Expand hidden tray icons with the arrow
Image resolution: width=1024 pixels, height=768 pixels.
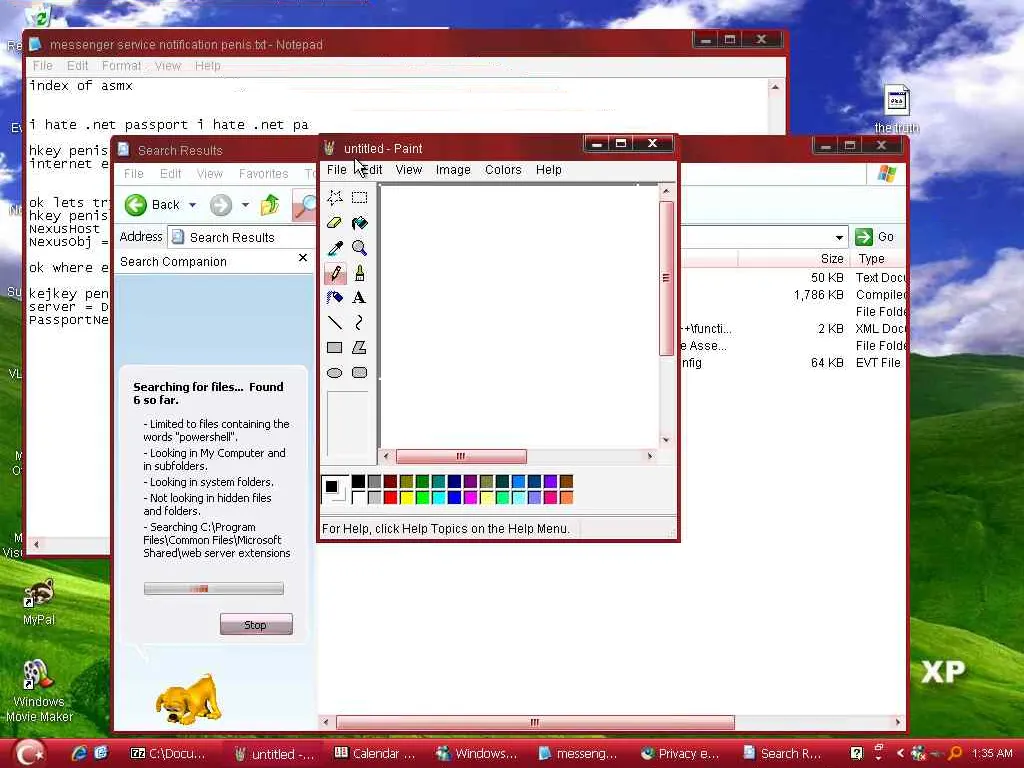point(900,753)
